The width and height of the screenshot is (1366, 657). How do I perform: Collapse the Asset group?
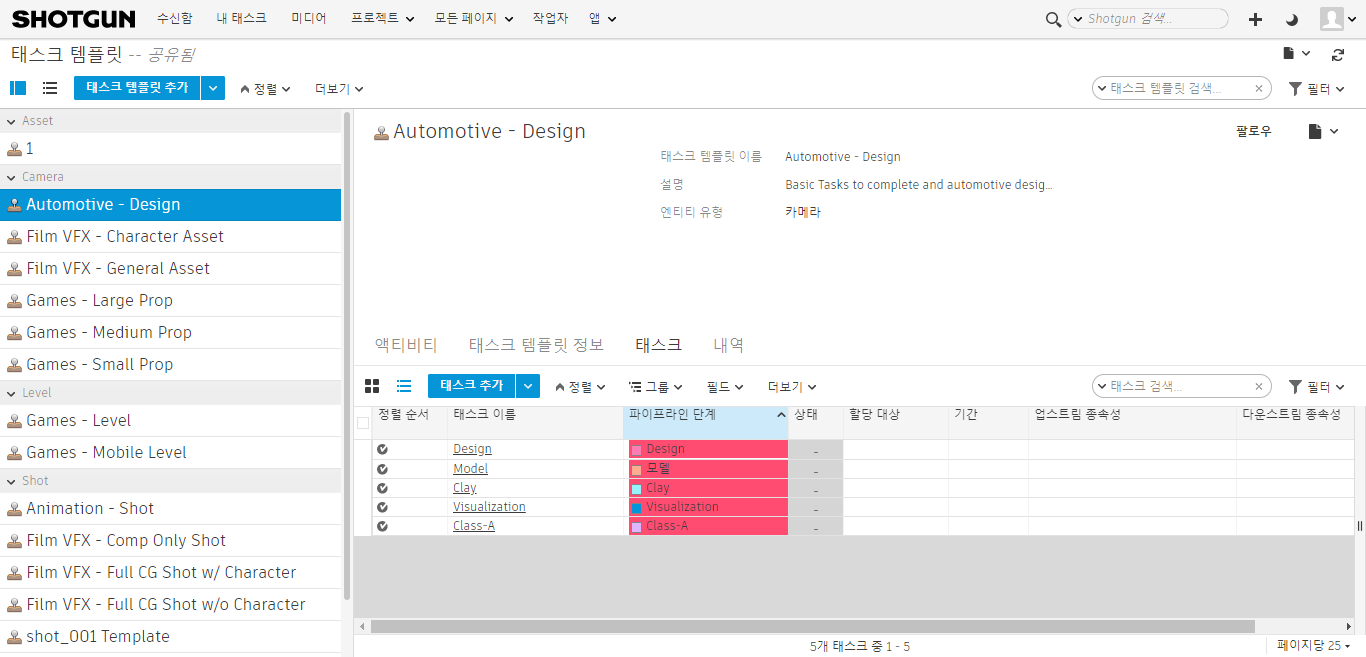click(11, 121)
